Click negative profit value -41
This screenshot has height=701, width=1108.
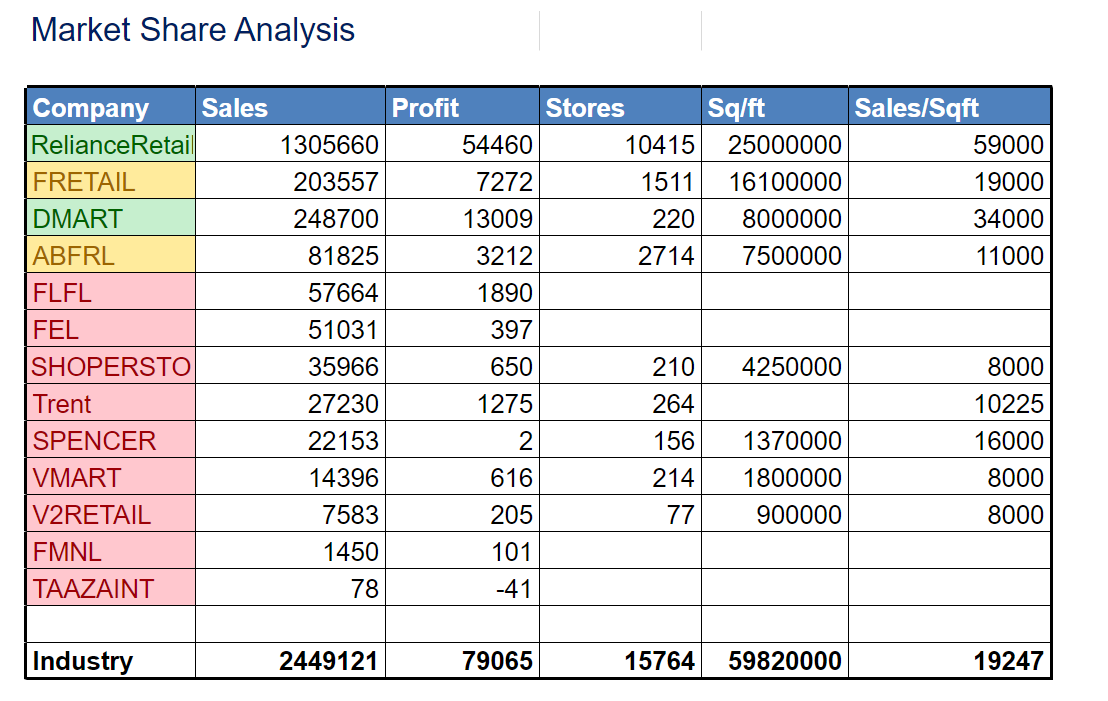tap(514, 589)
